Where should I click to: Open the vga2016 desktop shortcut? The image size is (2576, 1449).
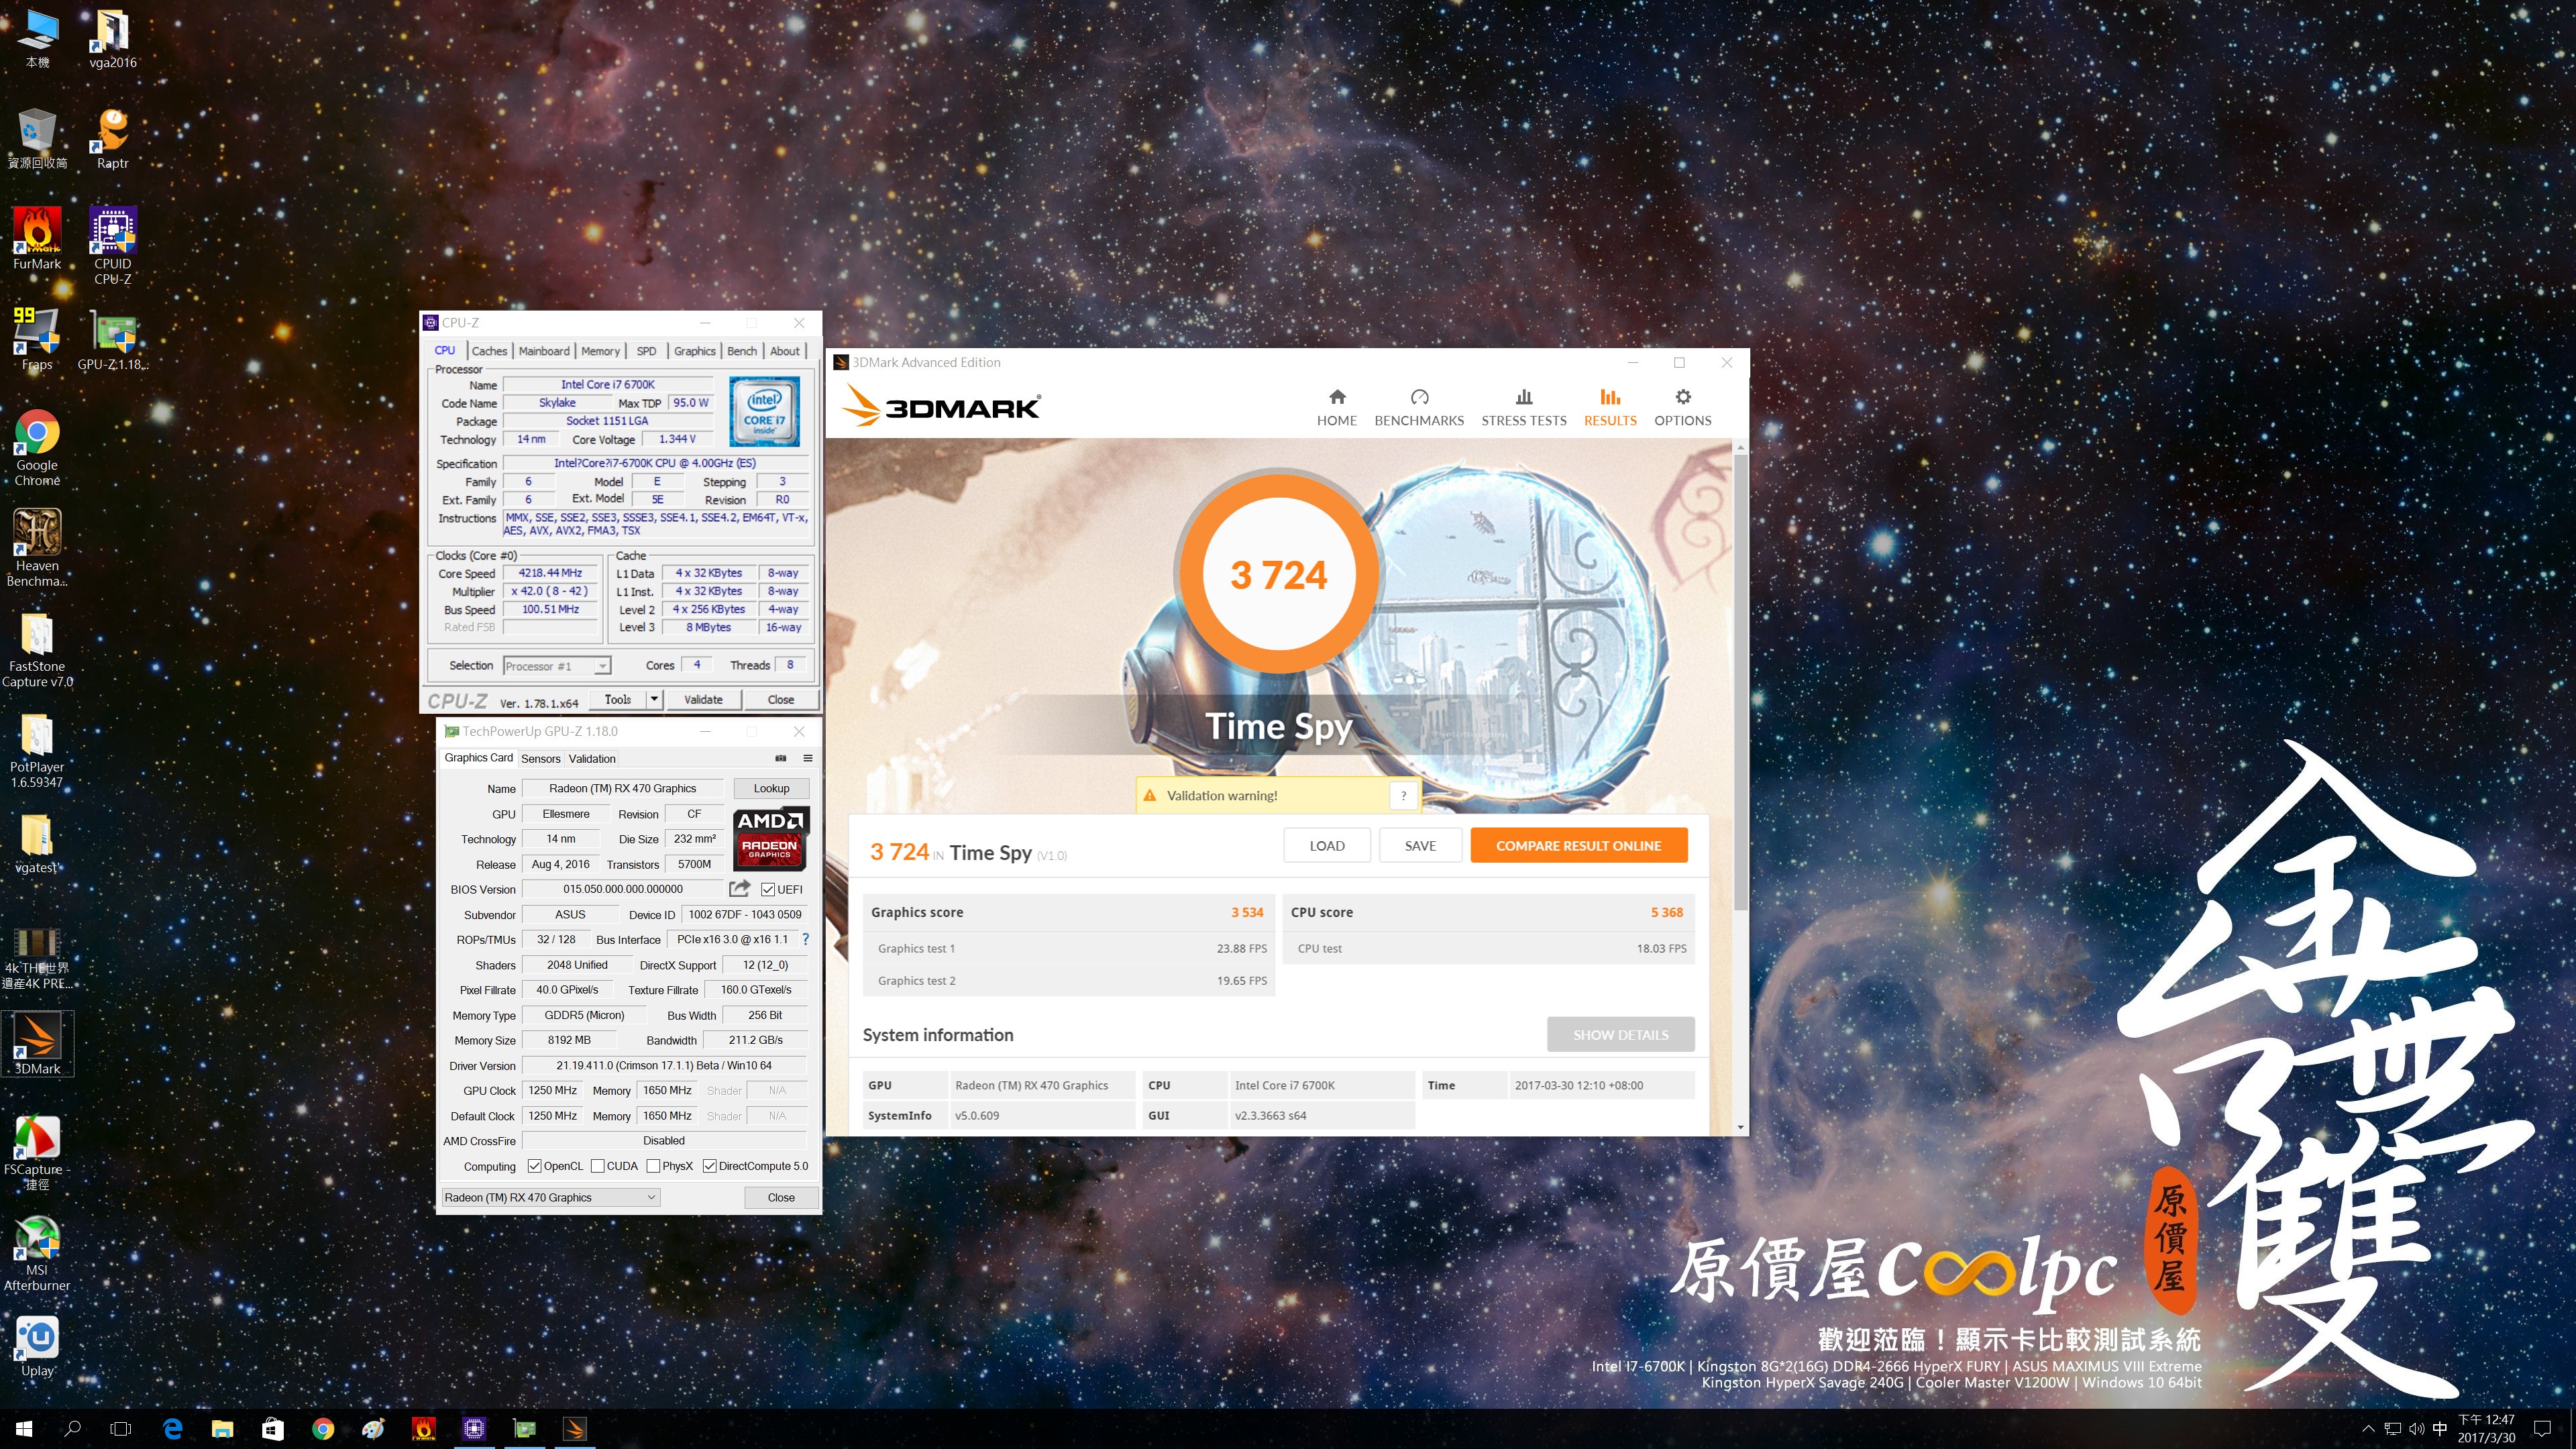[113, 38]
